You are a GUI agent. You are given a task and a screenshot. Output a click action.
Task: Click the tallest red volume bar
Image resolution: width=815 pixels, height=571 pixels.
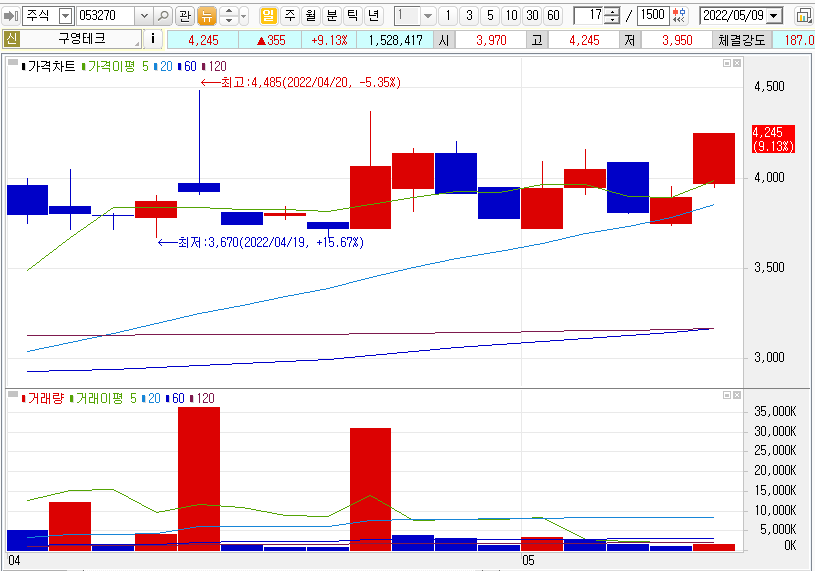[x=199, y=479]
